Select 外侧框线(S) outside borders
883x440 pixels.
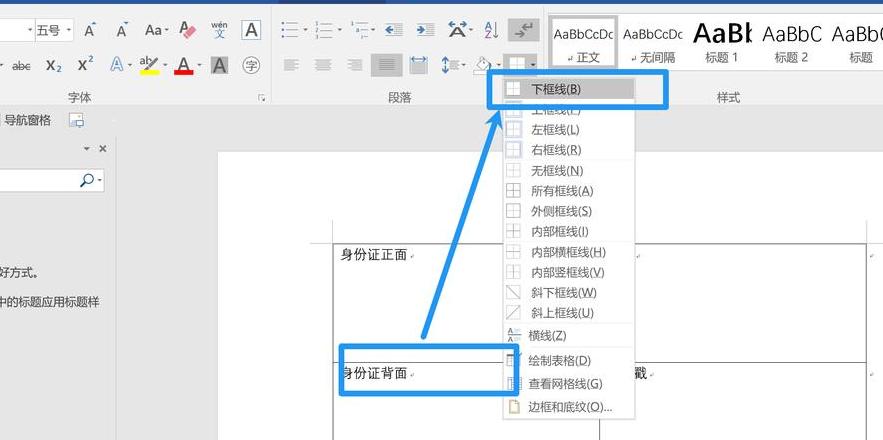[568, 211]
